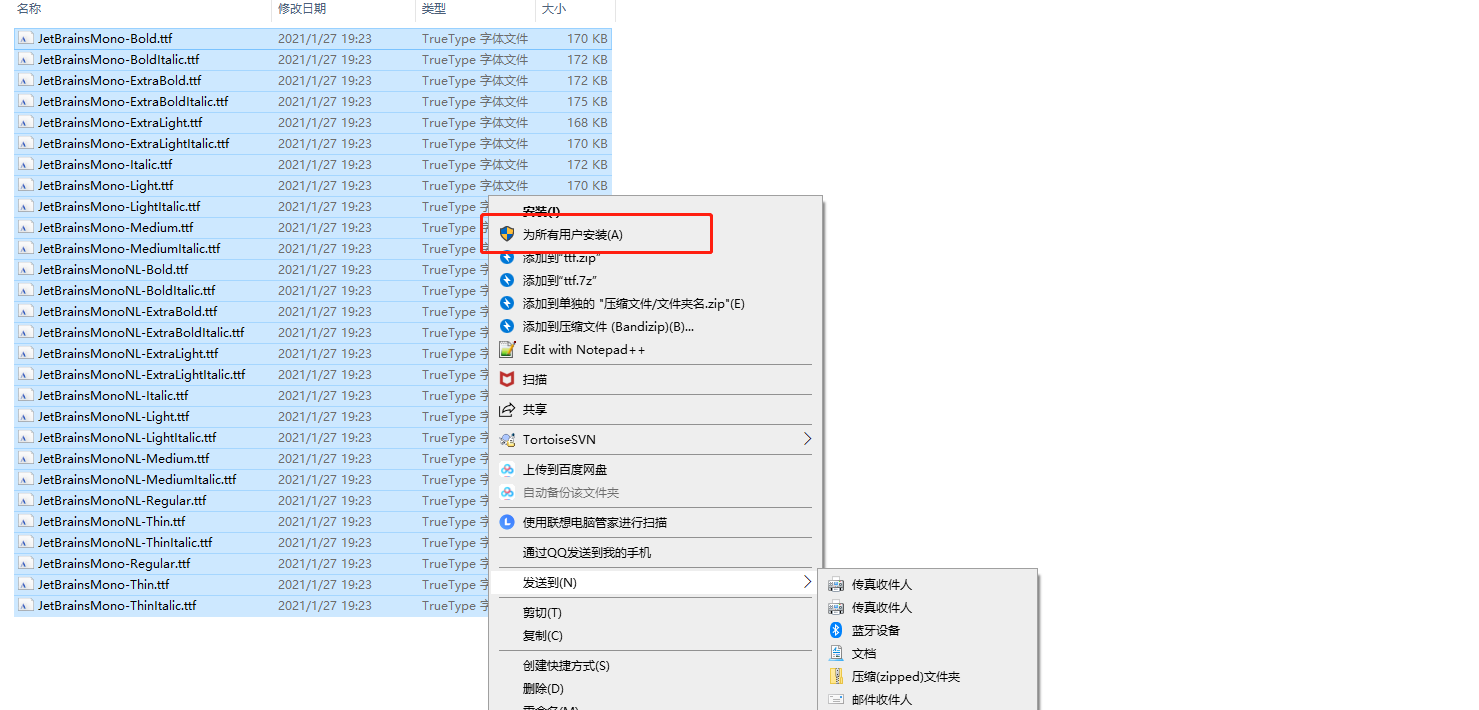The width and height of the screenshot is (1479, 710).
Task: Select 添加到压缩文件 (Bandizip)(B)... entry
Action: coord(608,326)
